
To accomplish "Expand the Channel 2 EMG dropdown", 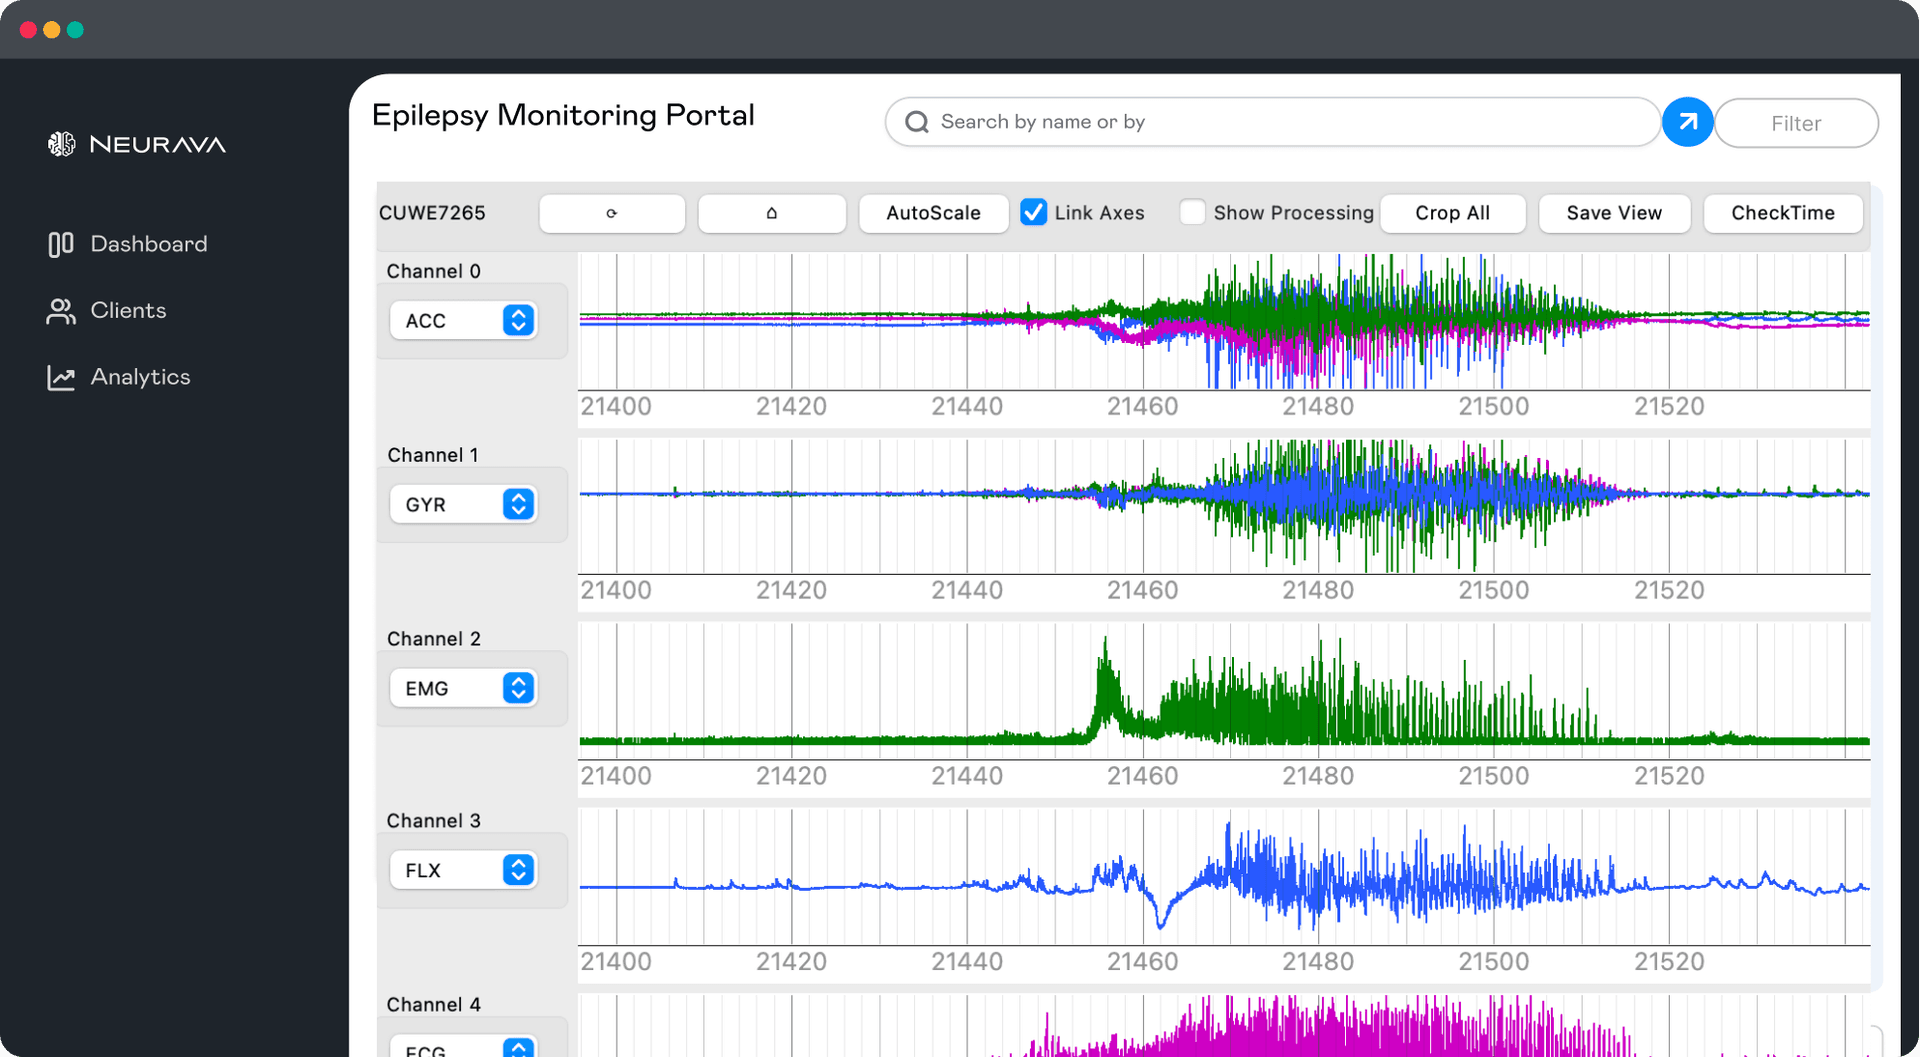I will pyautogui.click(x=463, y=689).
